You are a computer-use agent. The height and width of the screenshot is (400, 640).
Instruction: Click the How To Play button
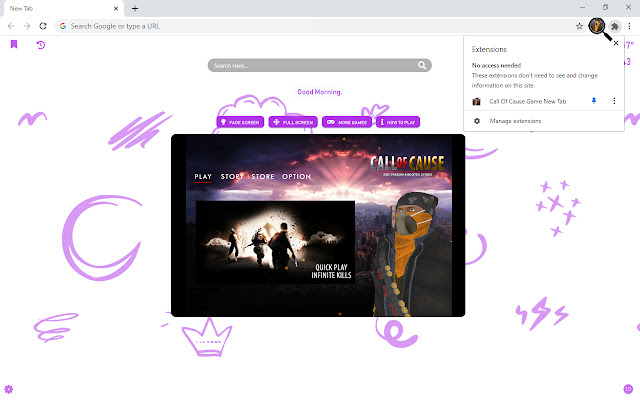click(x=398, y=122)
